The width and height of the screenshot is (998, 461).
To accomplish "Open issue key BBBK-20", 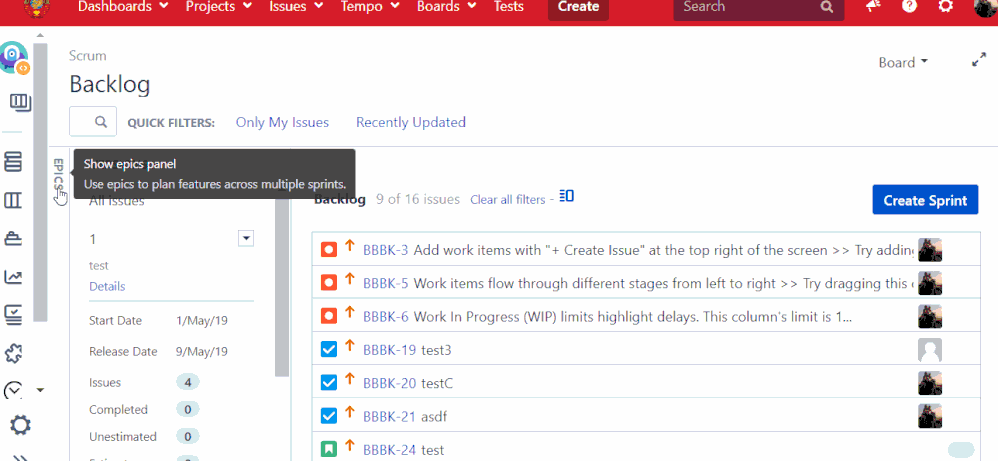I will coord(390,383).
